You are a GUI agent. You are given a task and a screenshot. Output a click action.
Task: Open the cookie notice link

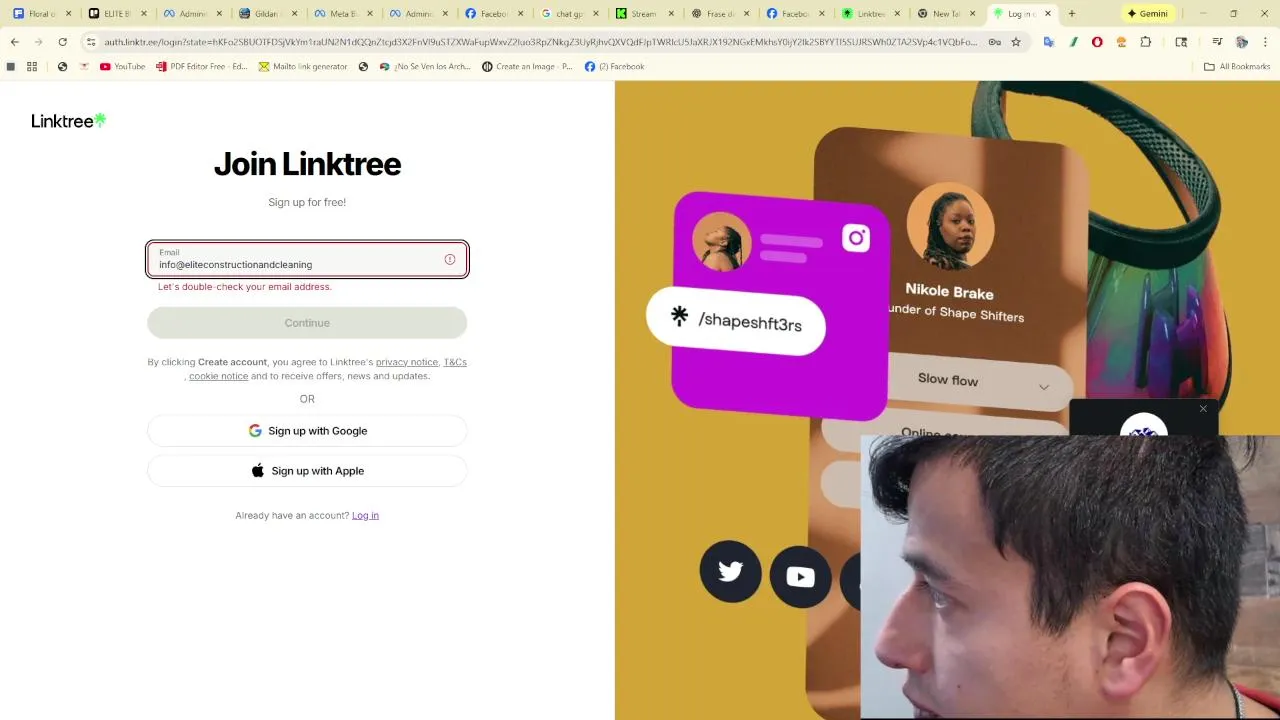pos(218,376)
